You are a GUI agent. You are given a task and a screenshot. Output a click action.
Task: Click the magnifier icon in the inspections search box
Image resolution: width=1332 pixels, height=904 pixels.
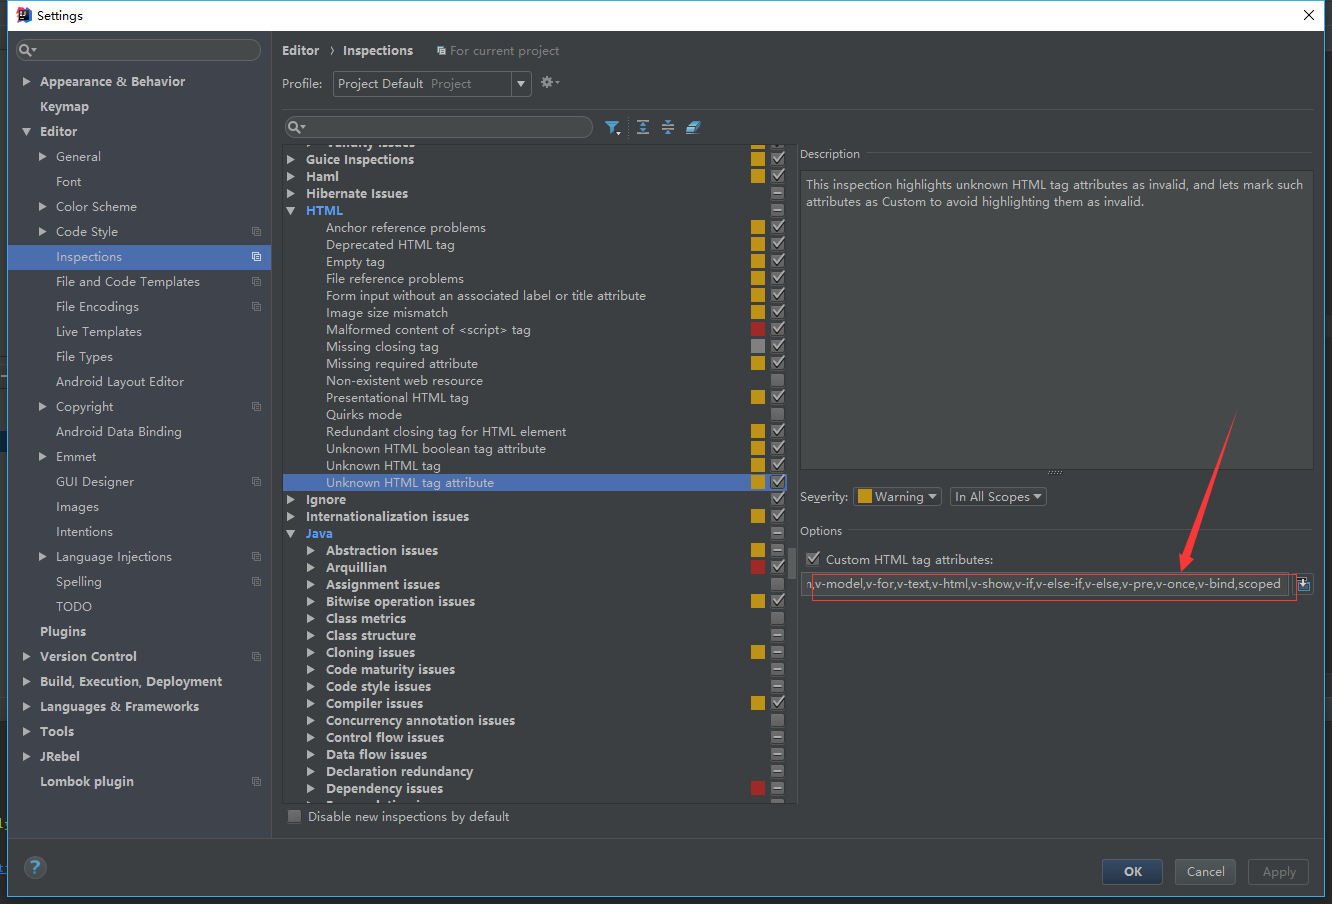tap(295, 127)
